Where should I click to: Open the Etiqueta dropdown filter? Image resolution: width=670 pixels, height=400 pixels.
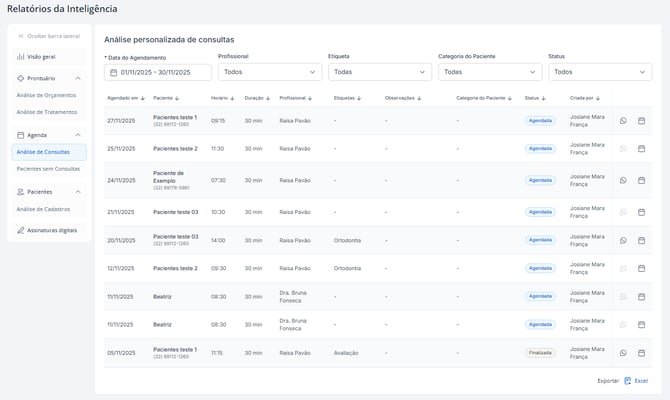379,72
